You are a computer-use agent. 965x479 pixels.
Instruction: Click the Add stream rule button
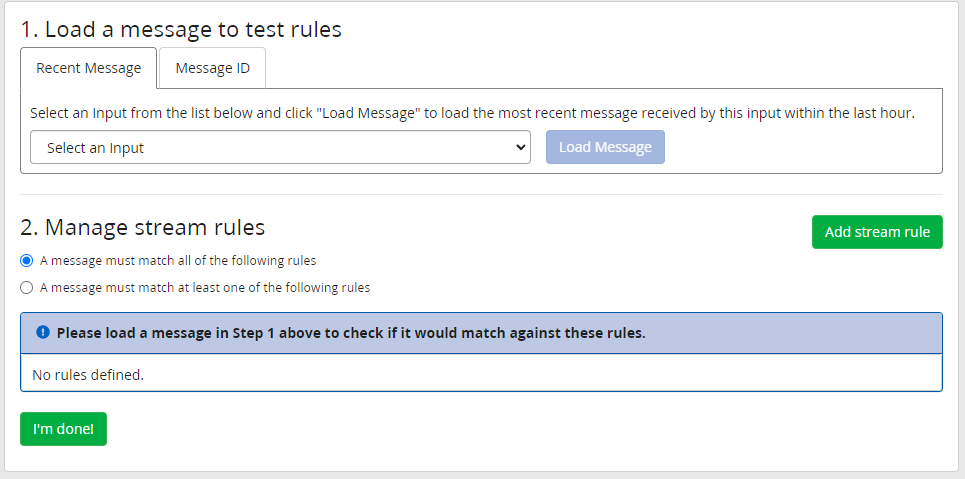[x=877, y=232]
